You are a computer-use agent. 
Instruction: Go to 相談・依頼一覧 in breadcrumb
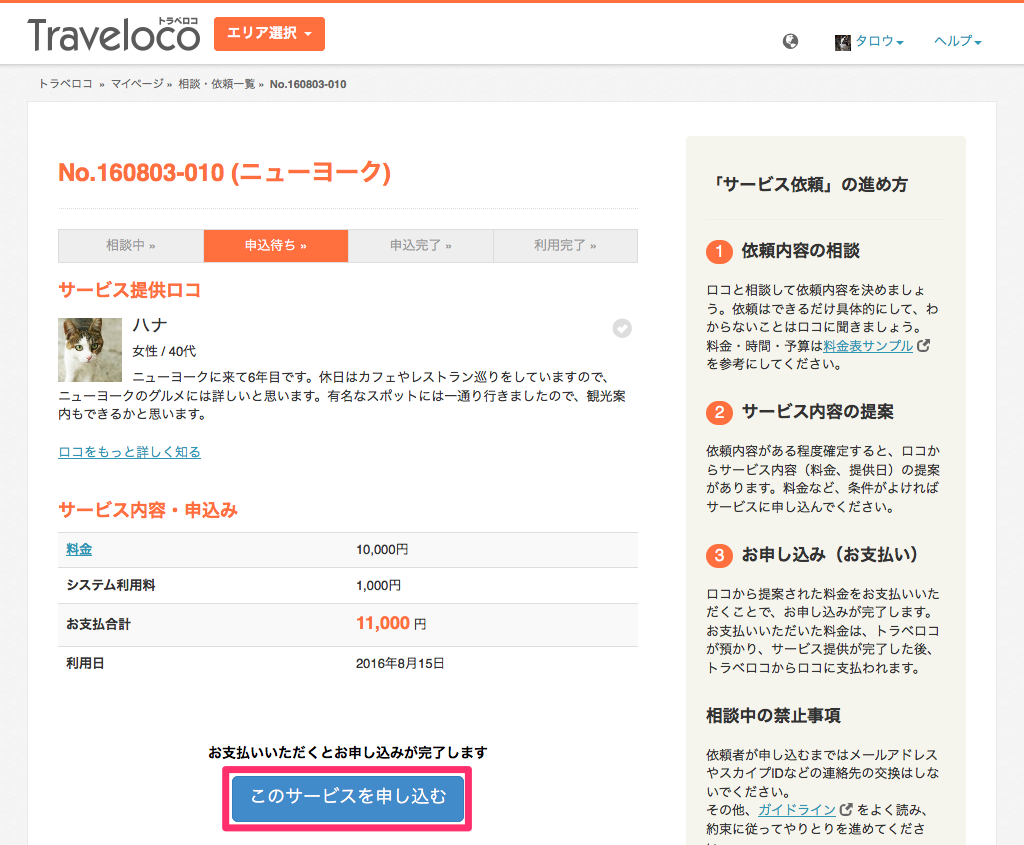pos(217,84)
